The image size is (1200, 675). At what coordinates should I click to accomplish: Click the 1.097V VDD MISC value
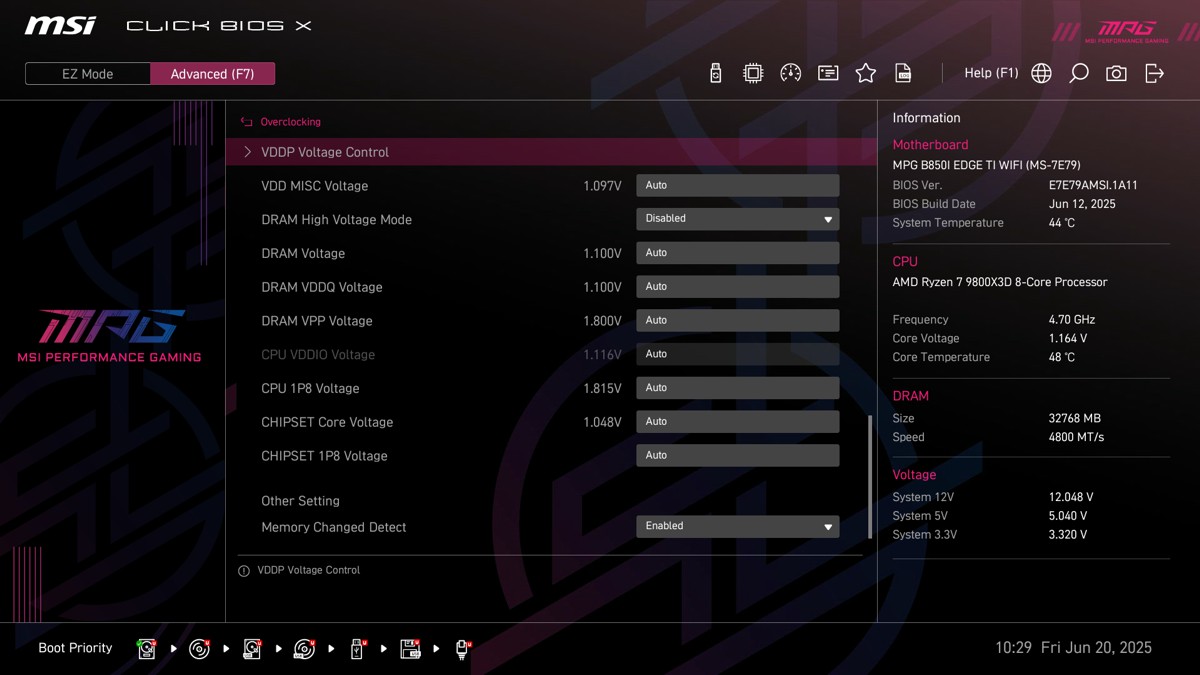tap(602, 186)
